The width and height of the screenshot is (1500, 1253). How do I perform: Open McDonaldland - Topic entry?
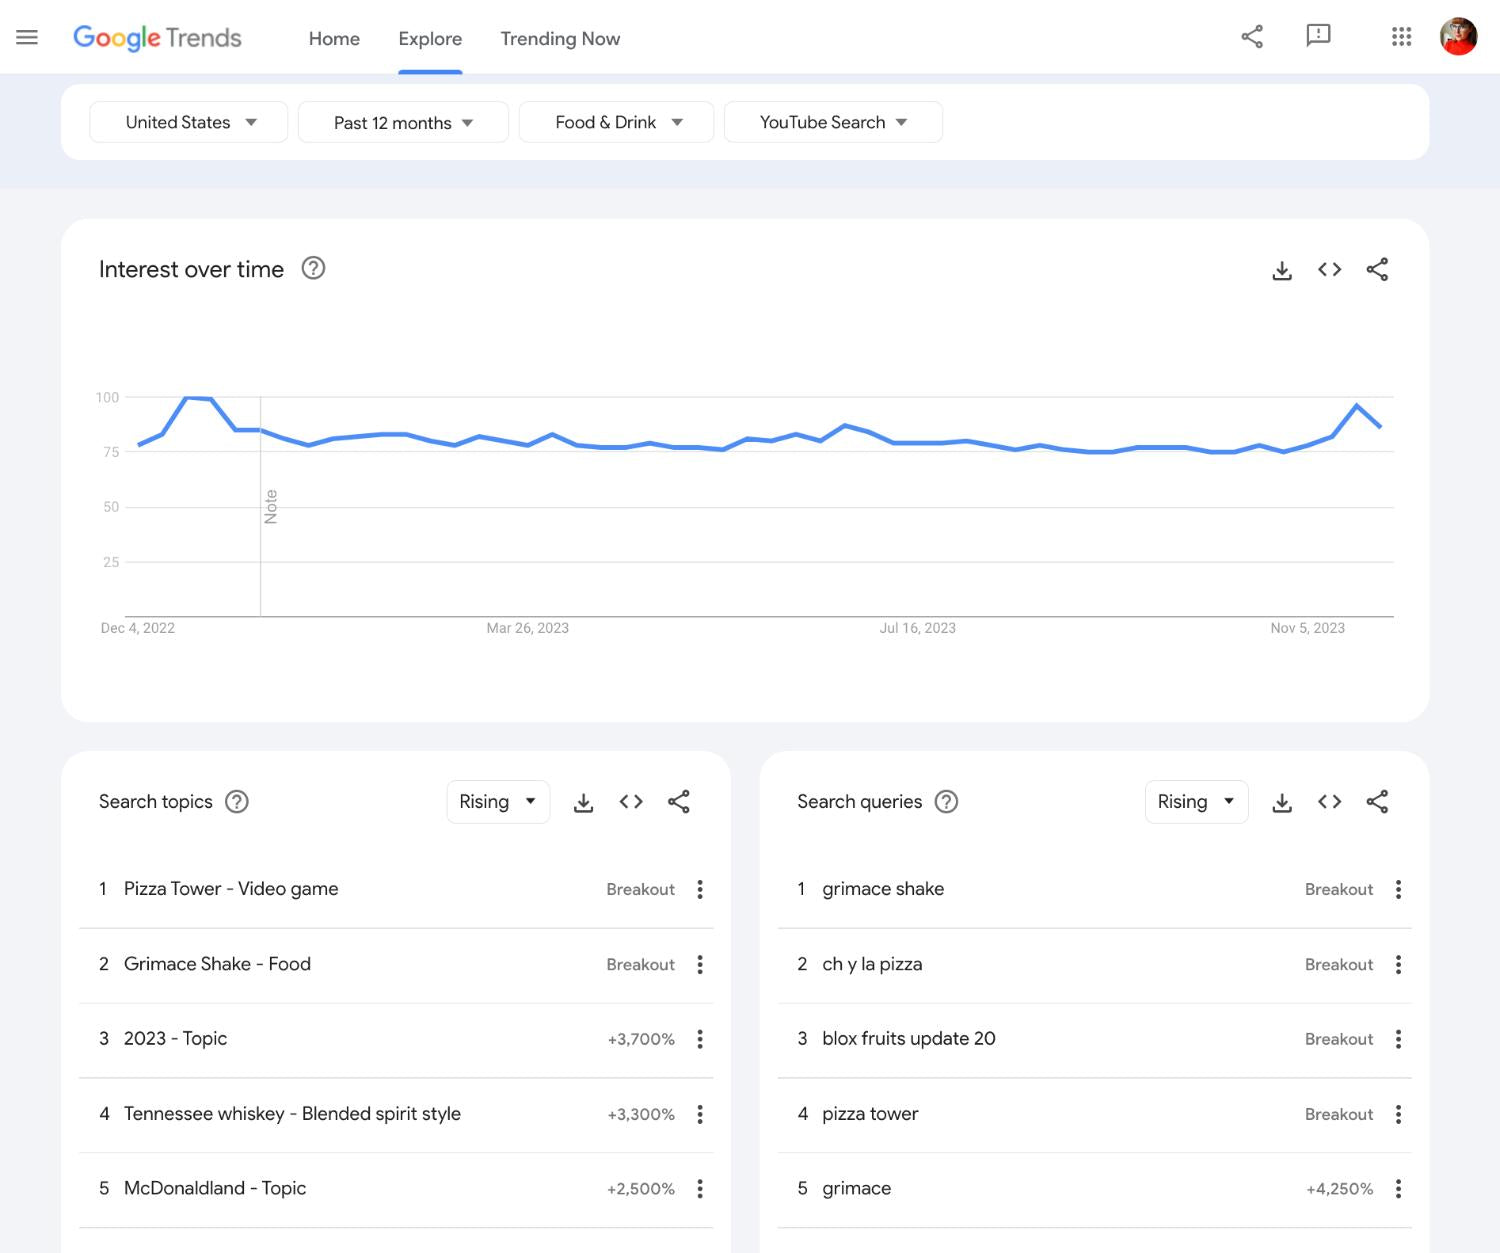(x=215, y=1188)
